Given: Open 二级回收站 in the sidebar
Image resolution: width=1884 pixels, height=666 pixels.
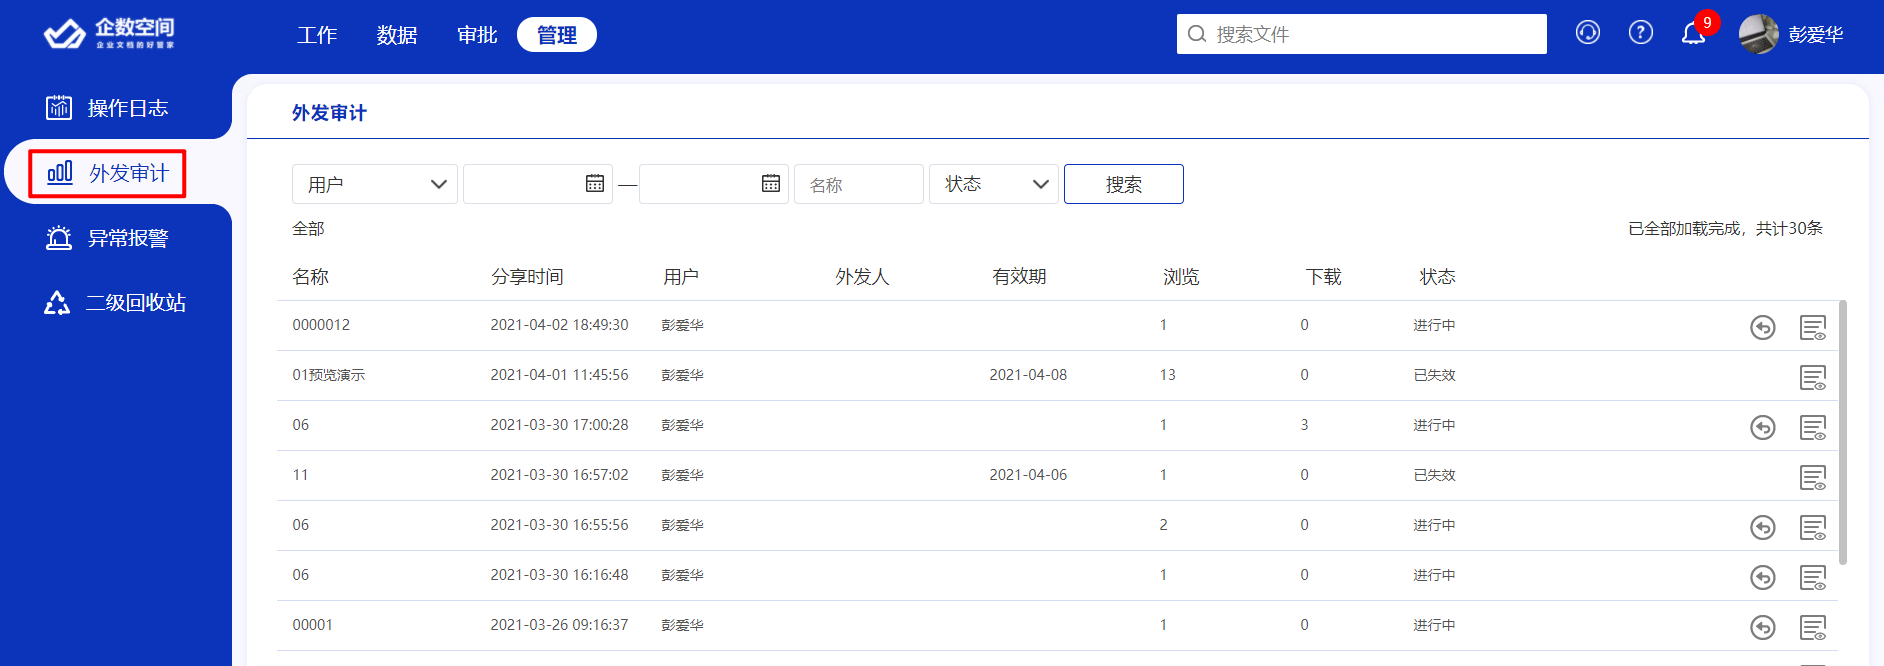Looking at the screenshot, I should click(115, 303).
